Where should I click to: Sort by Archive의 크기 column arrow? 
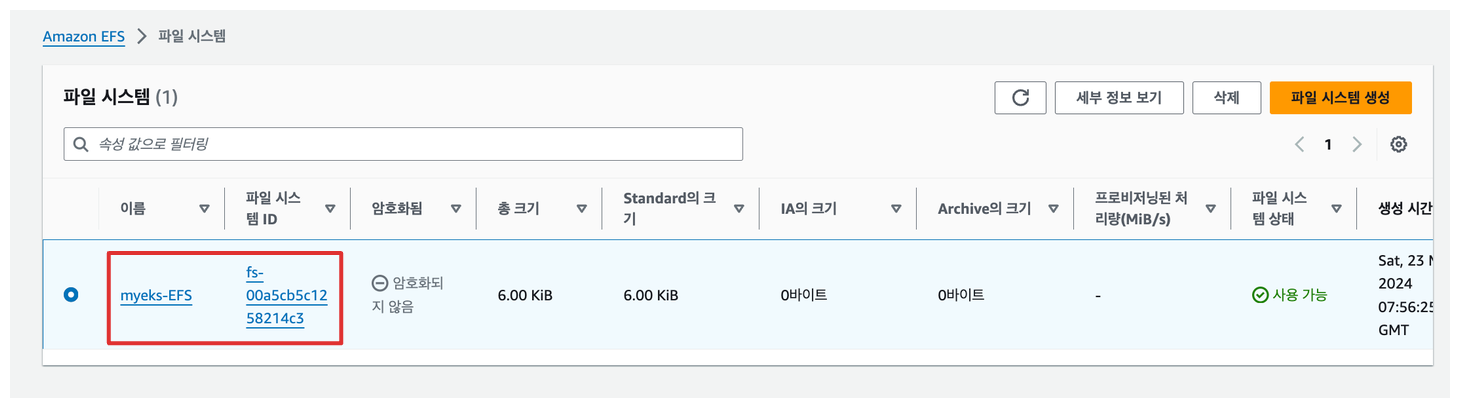pos(1053,209)
